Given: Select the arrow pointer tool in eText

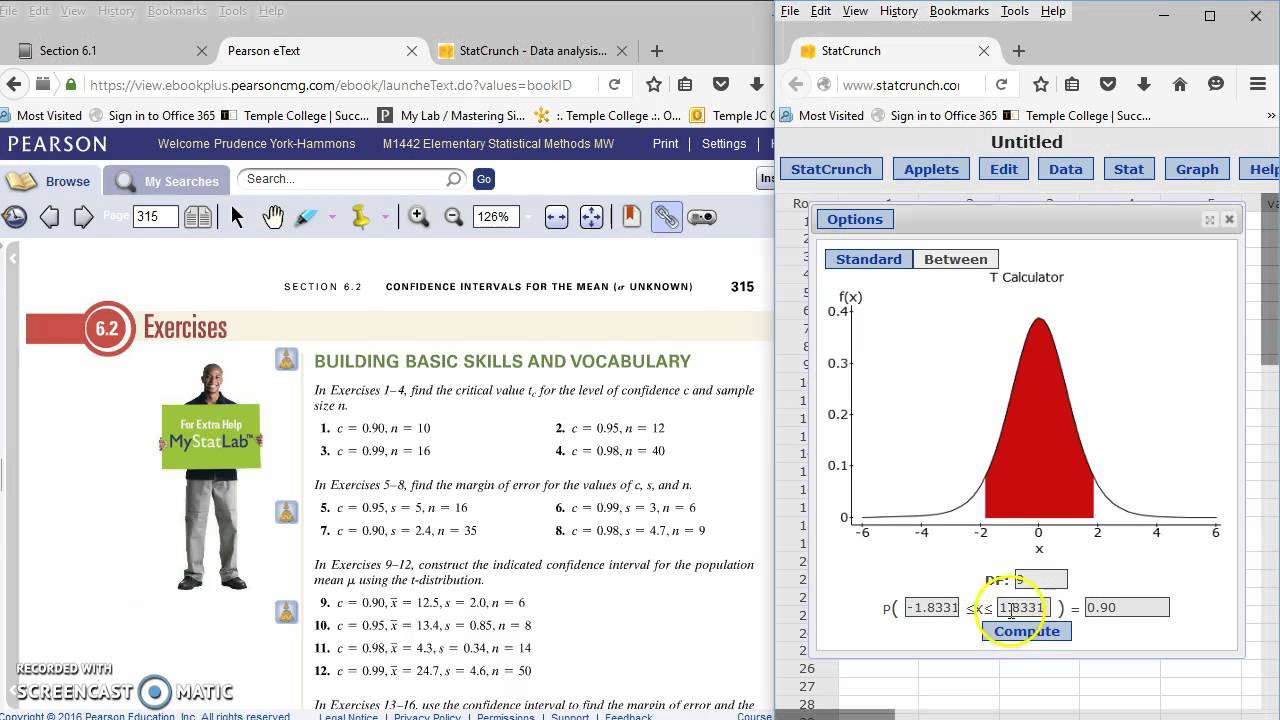Looking at the screenshot, I should [x=237, y=217].
